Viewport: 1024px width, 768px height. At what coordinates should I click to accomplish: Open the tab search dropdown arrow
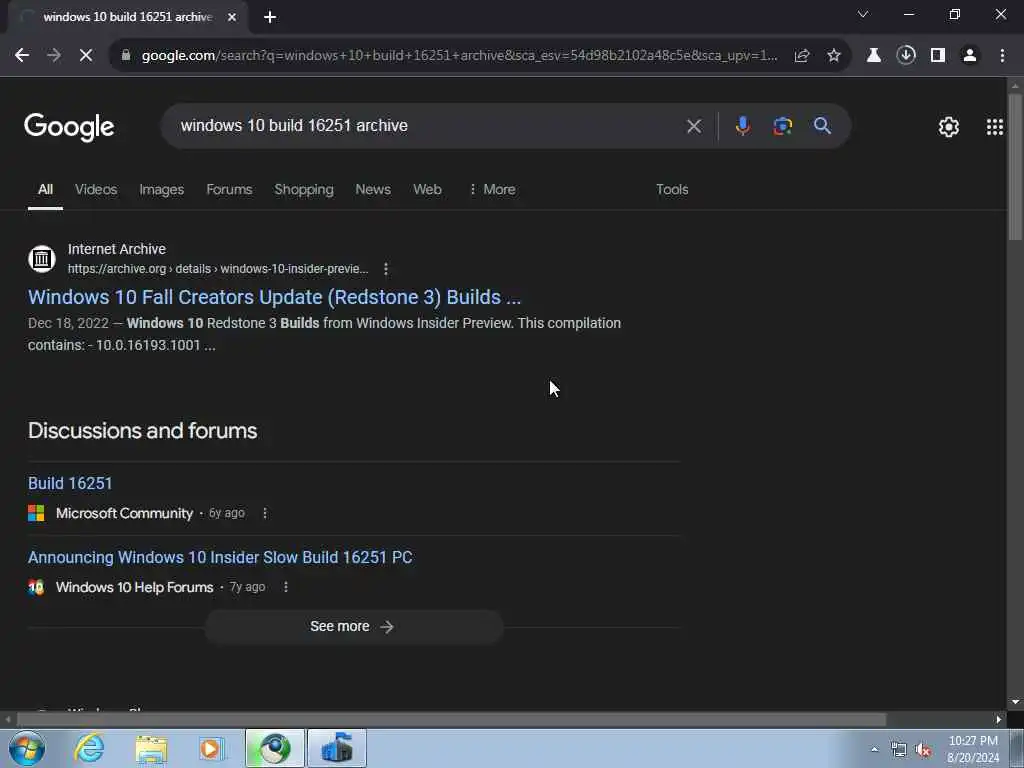[863, 14]
